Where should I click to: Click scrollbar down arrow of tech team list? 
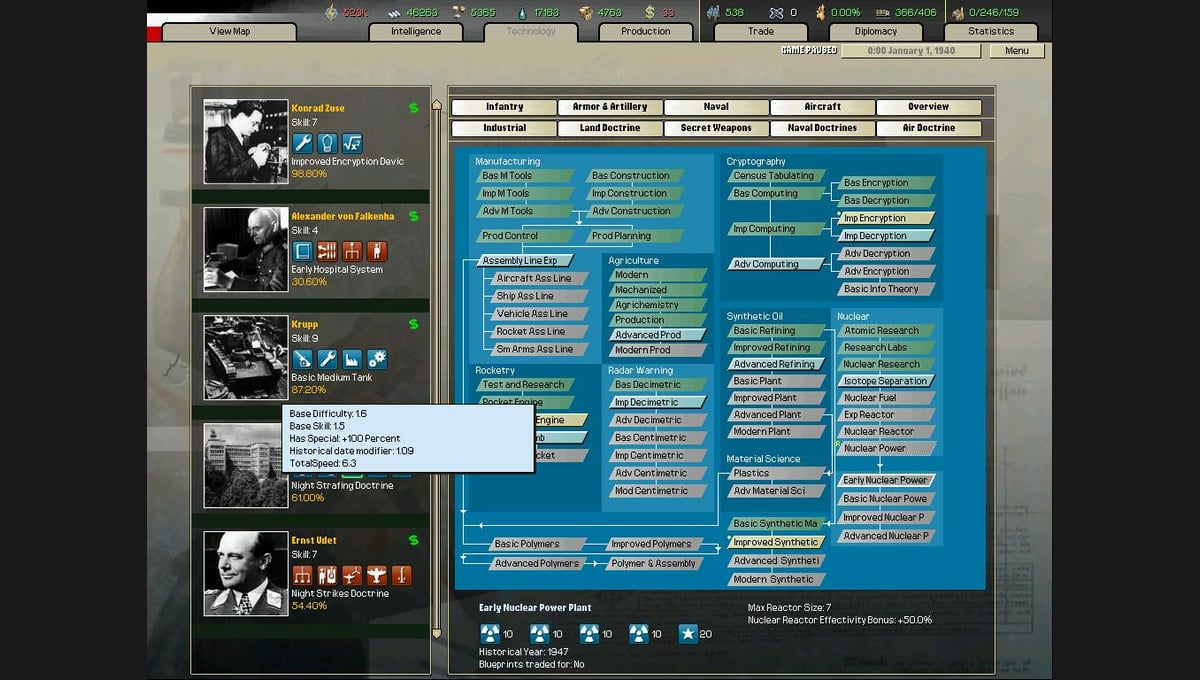(x=436, y=633)
